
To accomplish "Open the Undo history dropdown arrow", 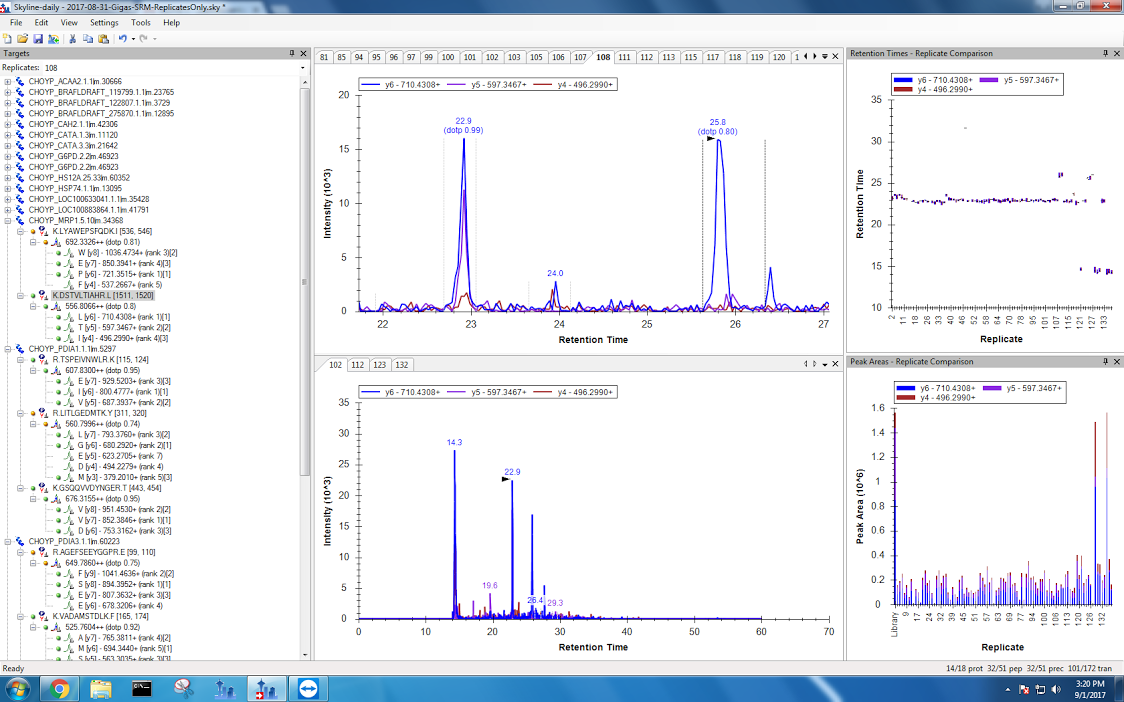I will tap(132, 38).
